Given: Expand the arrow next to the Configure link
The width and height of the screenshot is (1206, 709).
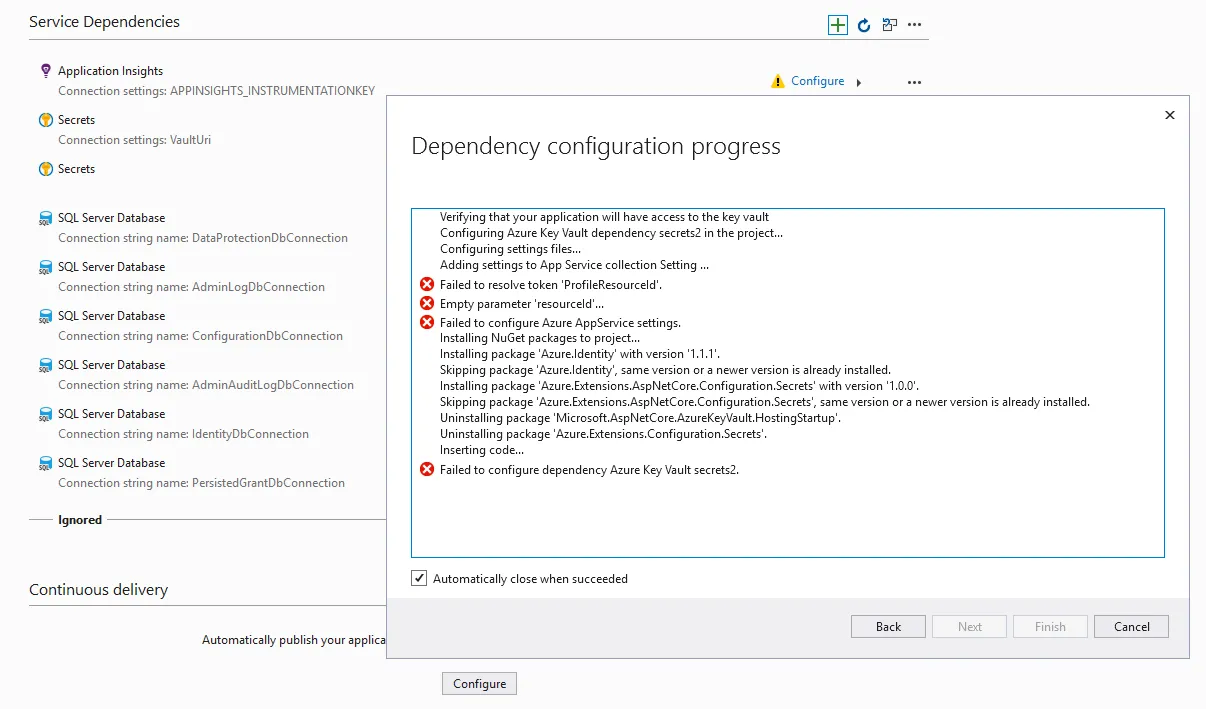Looking at the screenshot, I should (x=859, y=82).
